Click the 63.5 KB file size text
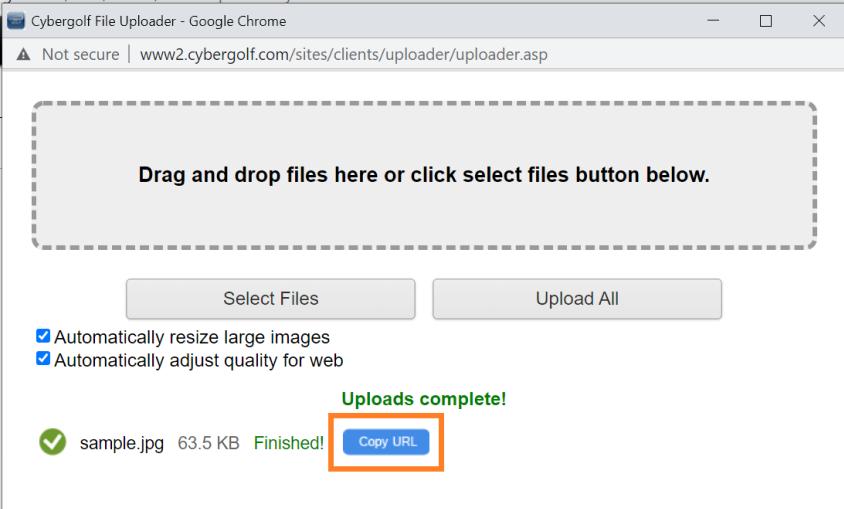This screenshot has width=844, height=509. [208, 443]
